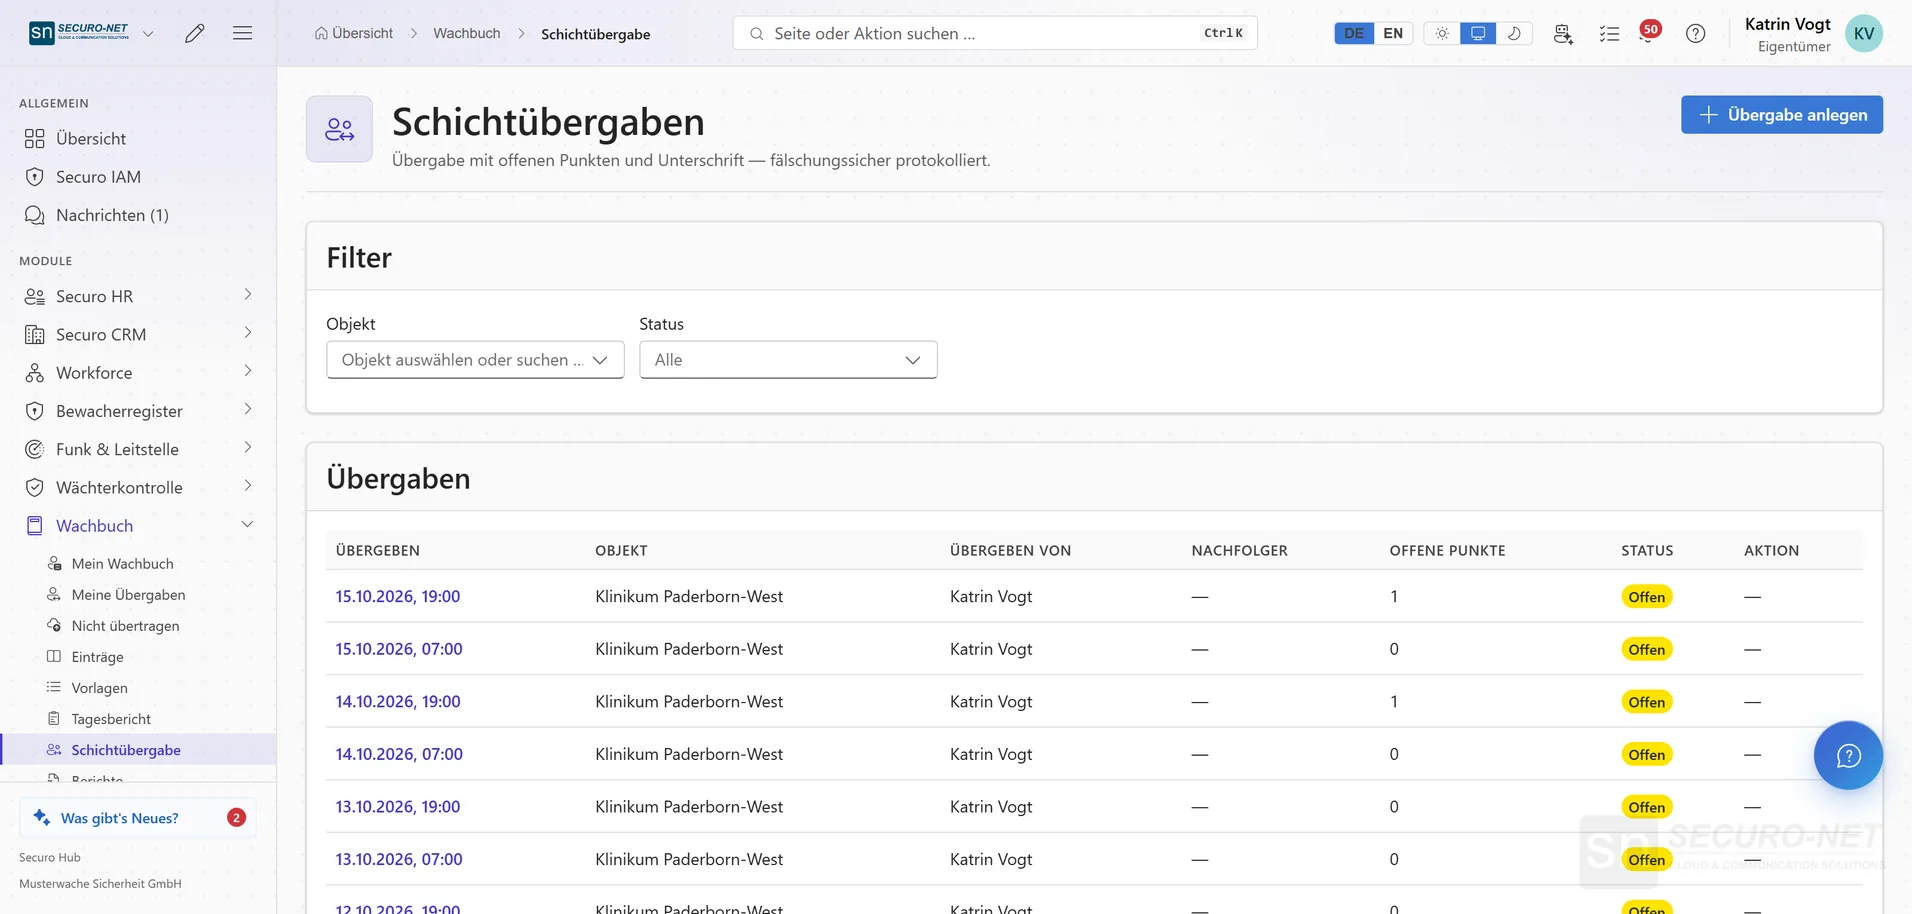The height and width of the screenshot is (914, 1912).
Task: Select system theme monitor icon
Action: [1478, 33]
